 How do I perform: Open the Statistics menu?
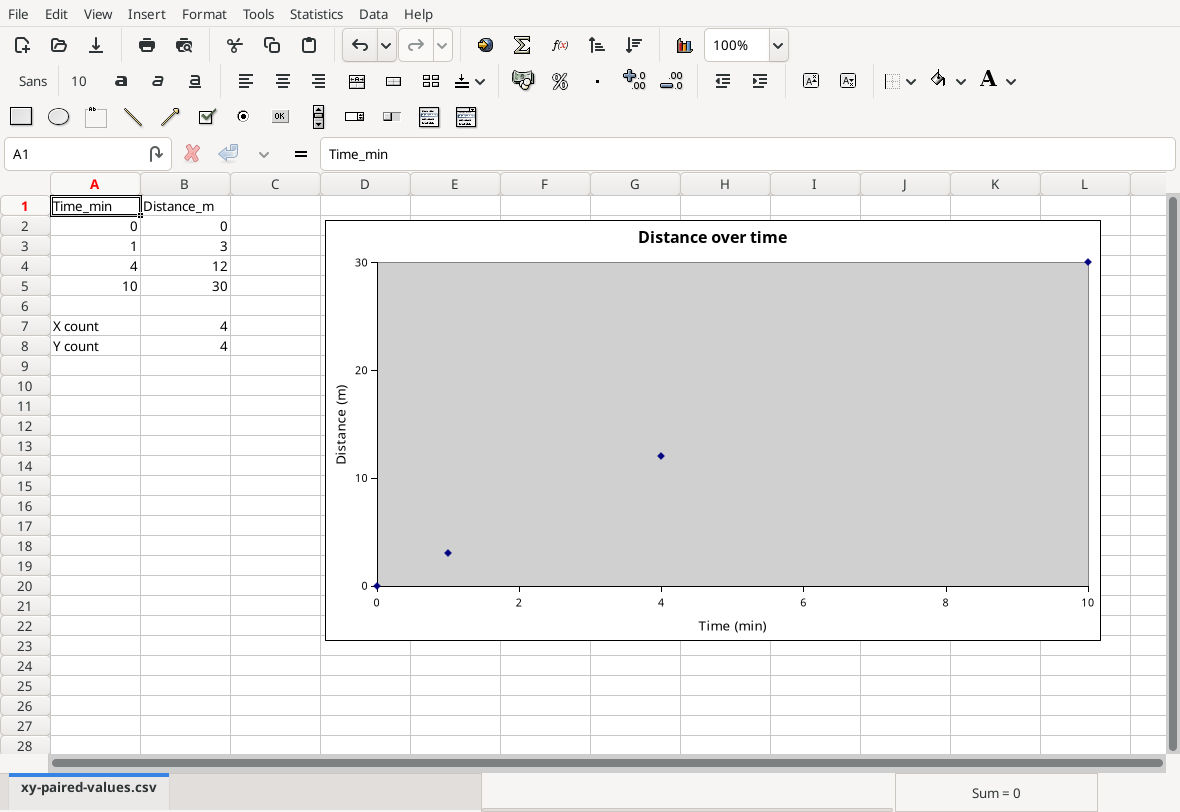pos(316,14)
